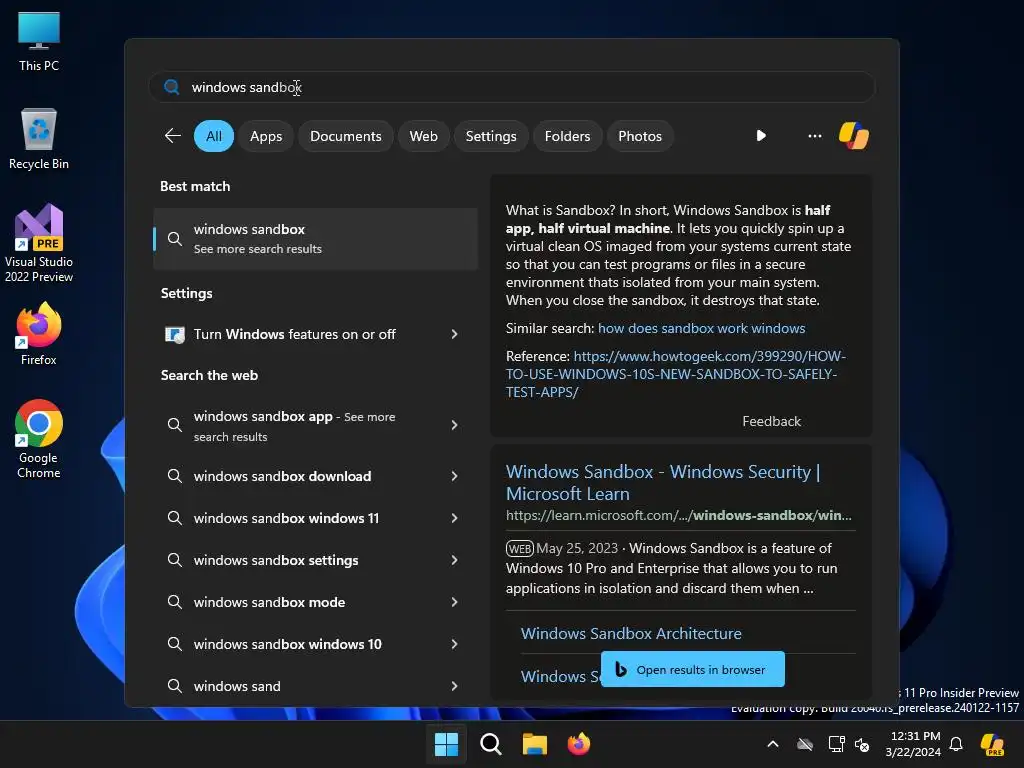
Task: Select the Folders filter tab
Action: pos(567,136)
